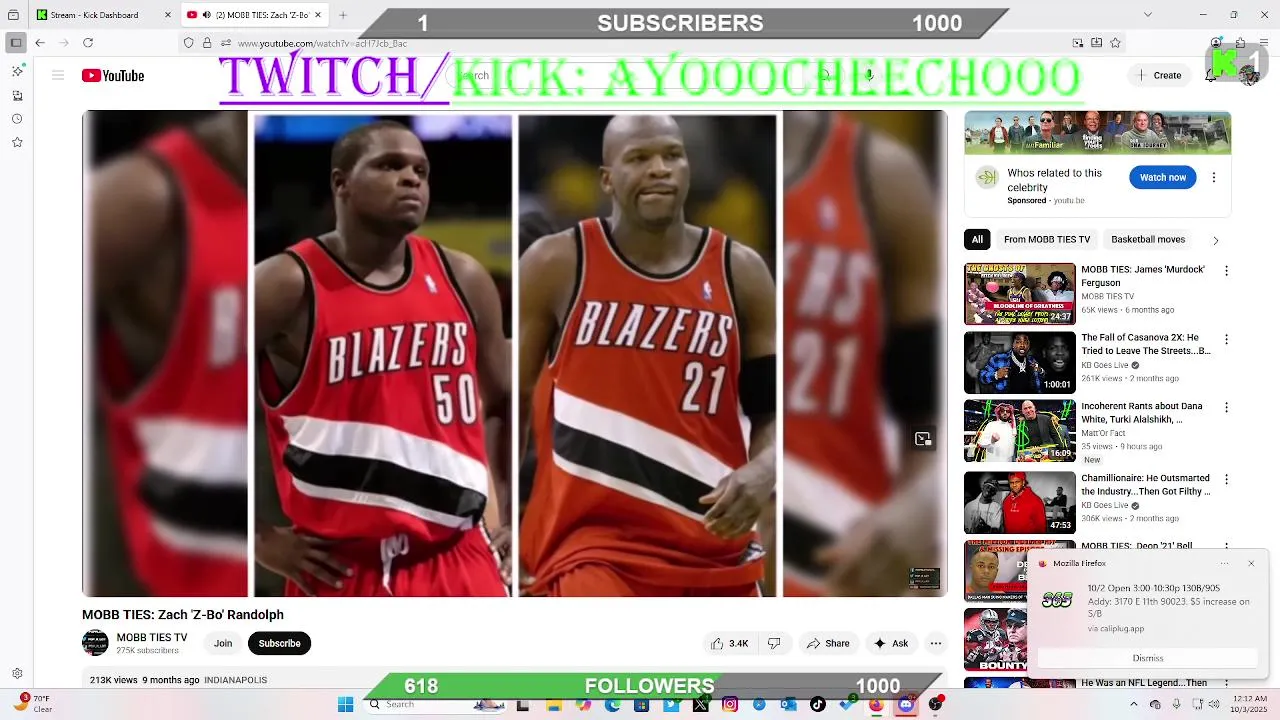Open options for Incoherent Rants video
This screenshot has height=720, width=1280.
(x=1226, y=408)
